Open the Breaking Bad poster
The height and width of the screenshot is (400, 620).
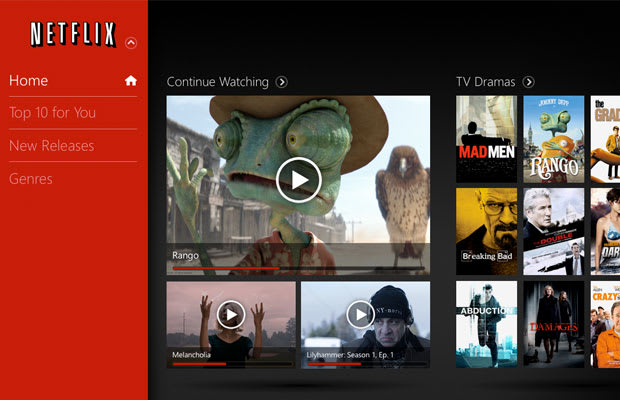pos(486,231)
